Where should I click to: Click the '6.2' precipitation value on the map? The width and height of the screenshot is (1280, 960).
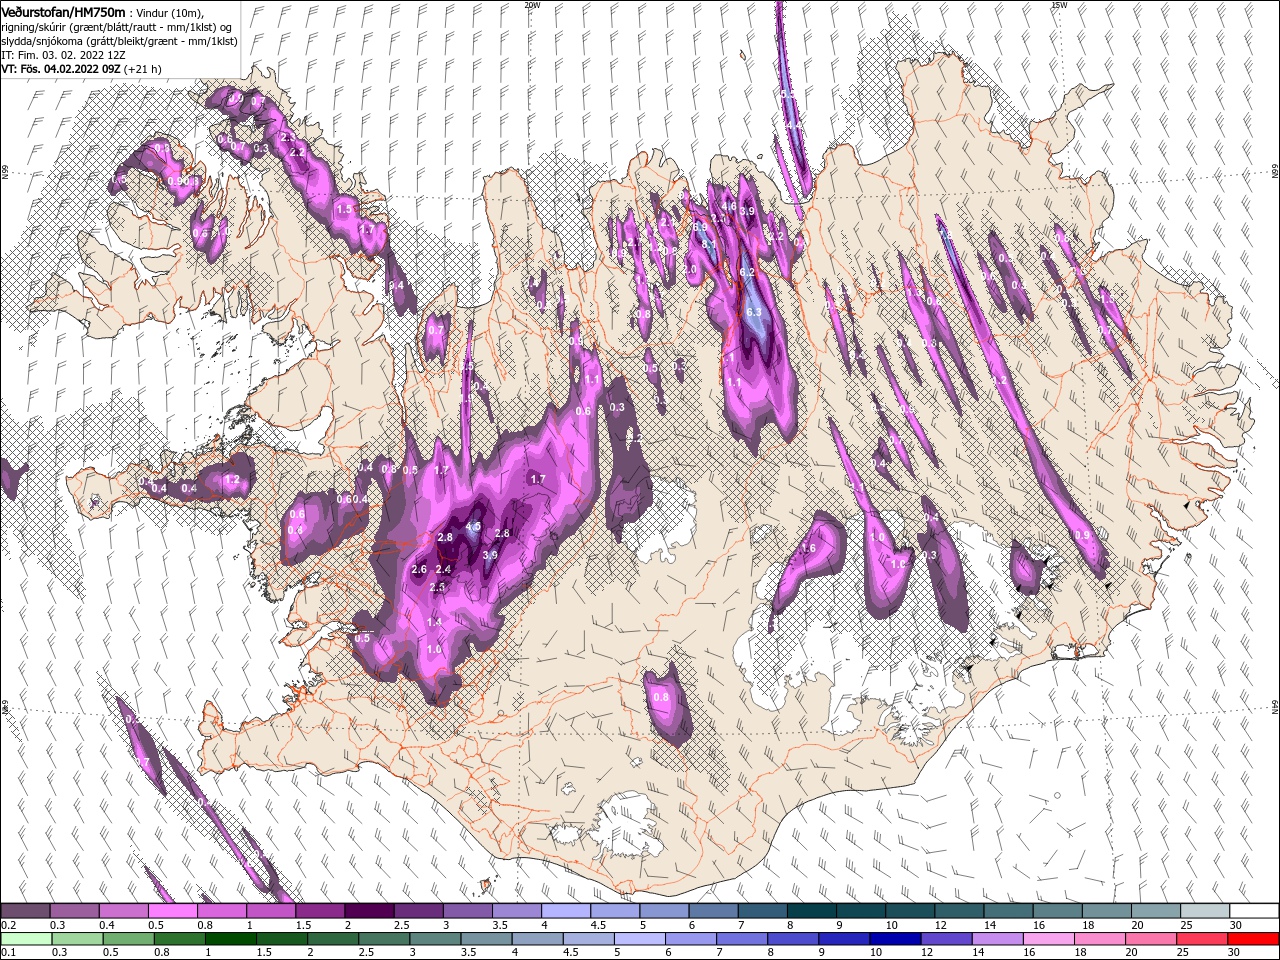(746, 272)
